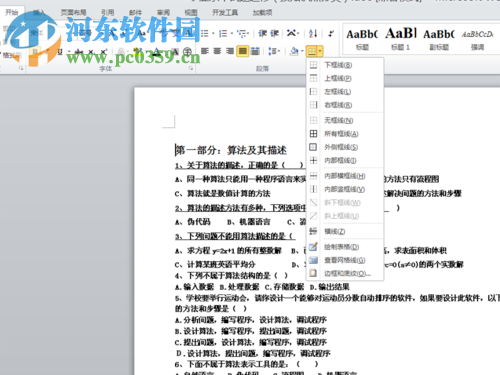Decrease the paragraph indent
500x375 pixels.
[263, 33]
